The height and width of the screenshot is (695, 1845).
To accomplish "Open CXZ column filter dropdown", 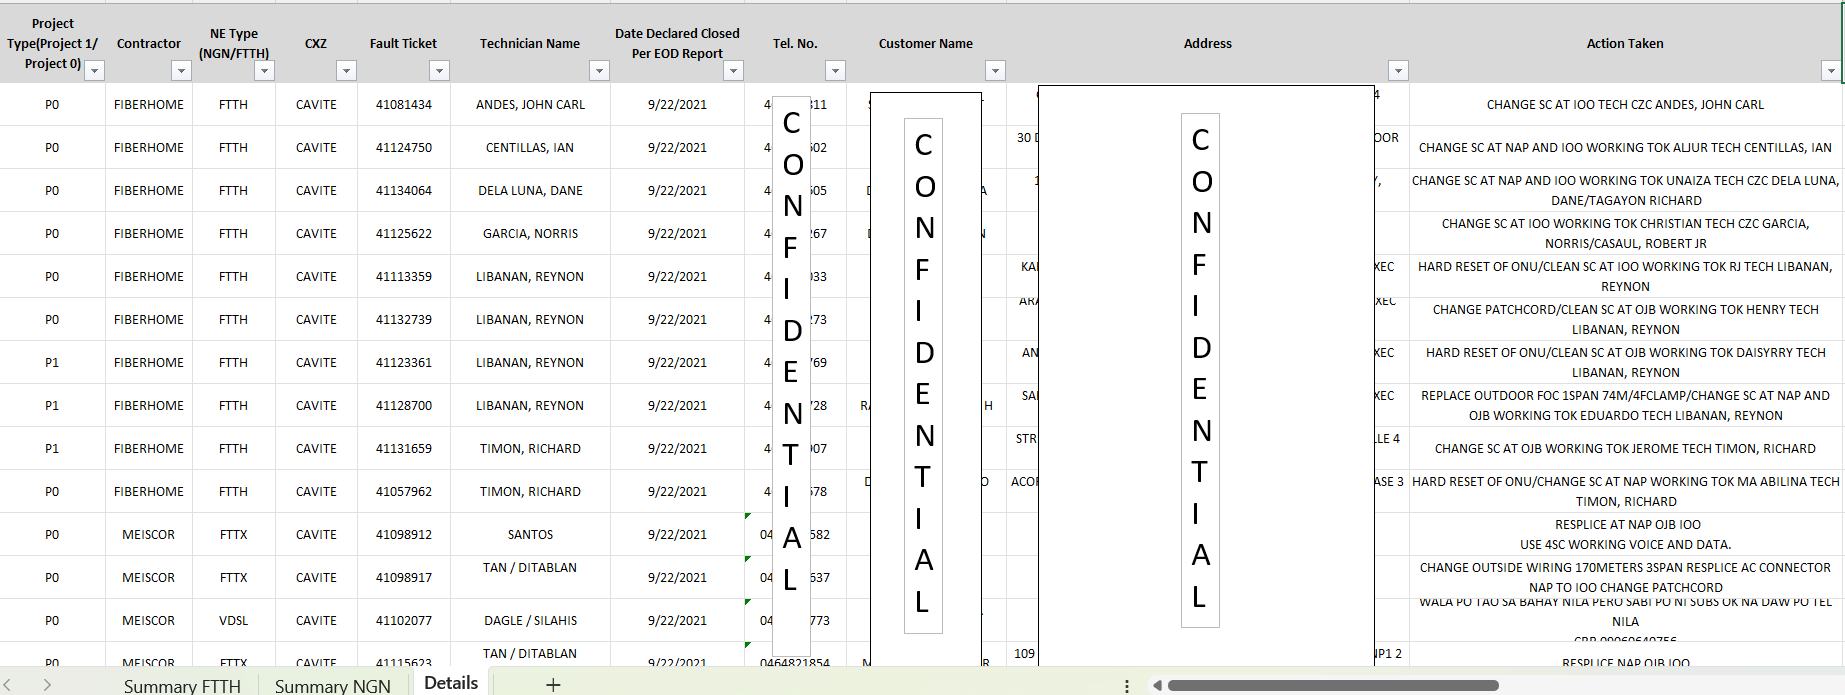I will tap(346, 71).
